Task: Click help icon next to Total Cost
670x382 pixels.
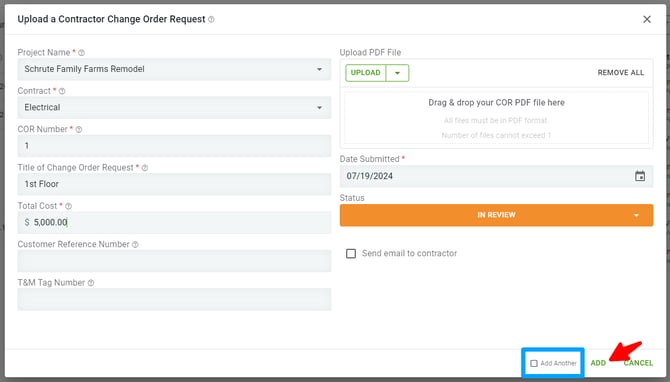Action: 68,206
